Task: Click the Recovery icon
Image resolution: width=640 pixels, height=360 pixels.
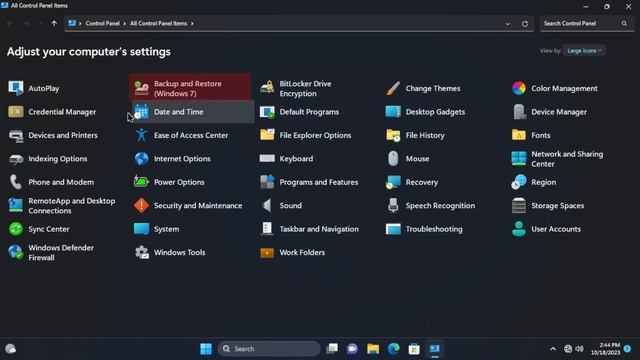Action: click(393, 182)
